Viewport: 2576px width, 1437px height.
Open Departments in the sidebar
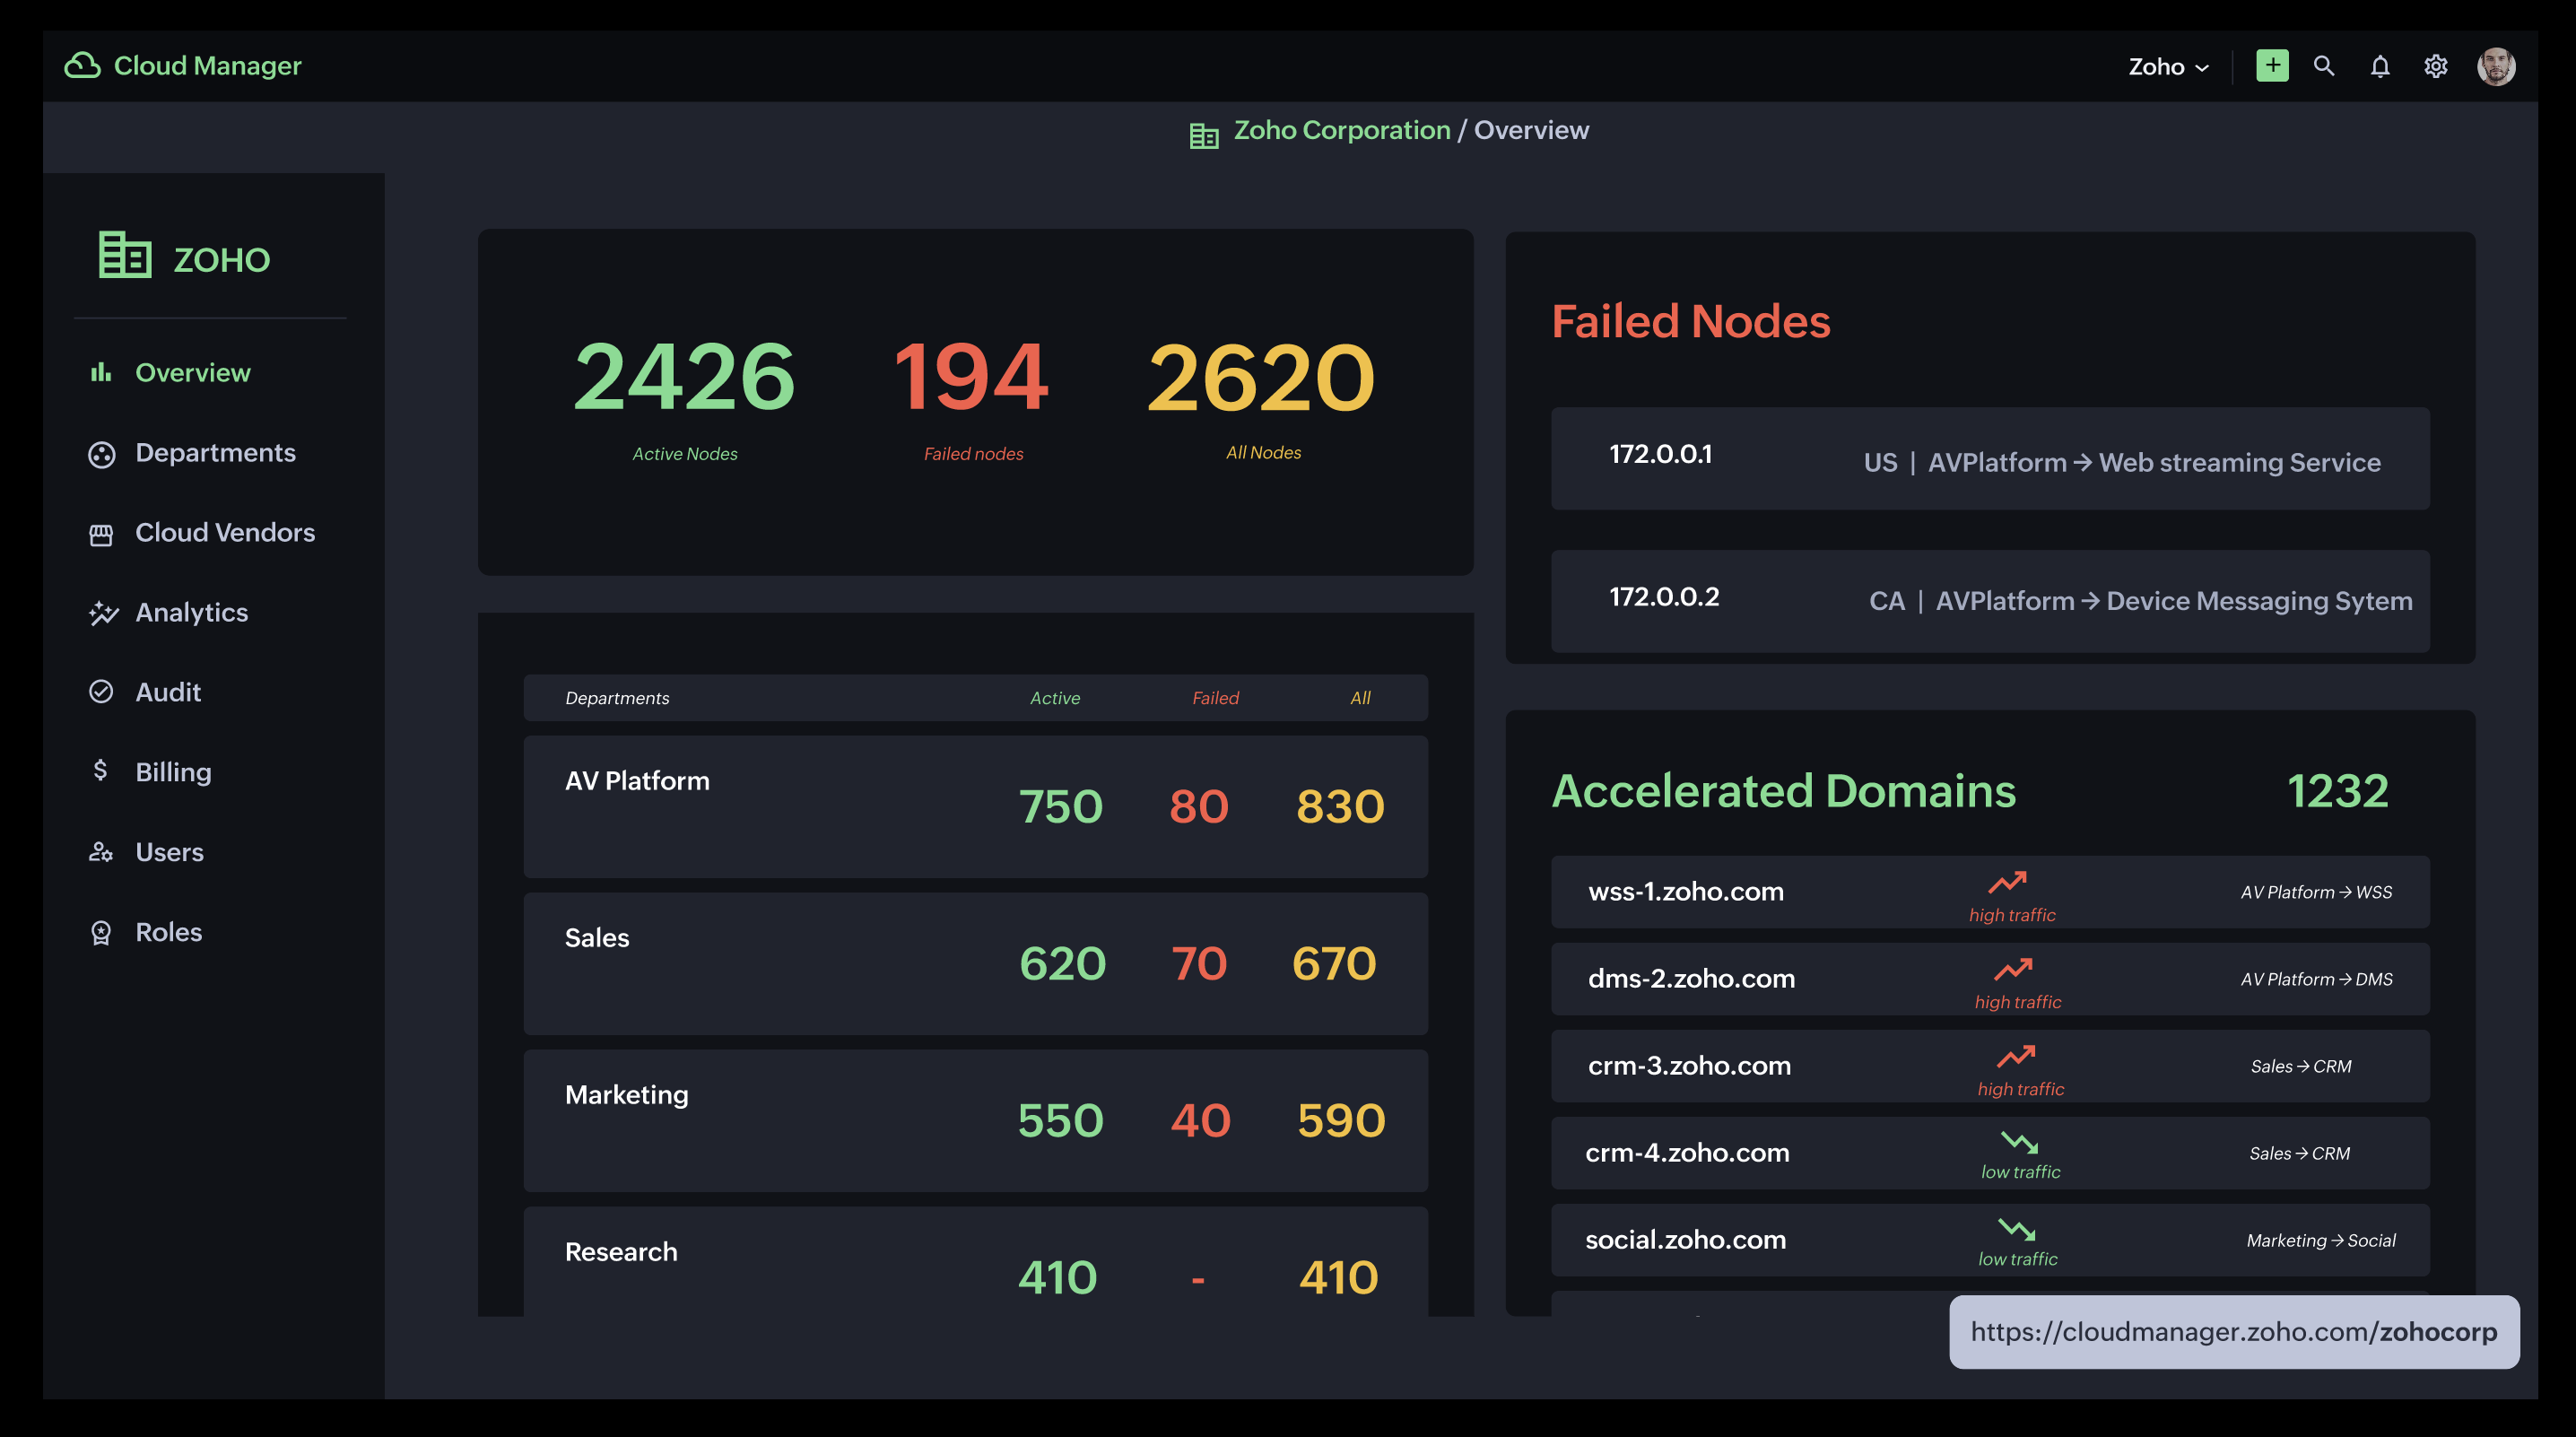point(216,452)
